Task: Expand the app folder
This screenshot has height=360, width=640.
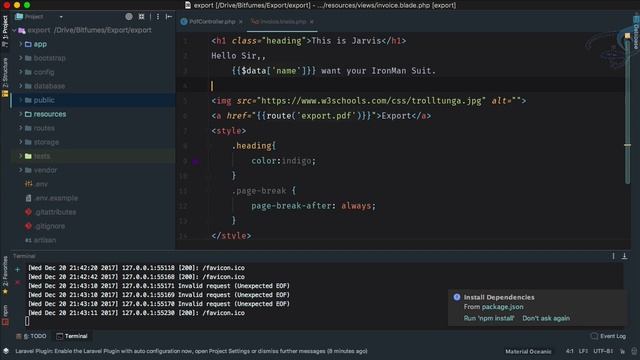Action: tap(20, 44)
